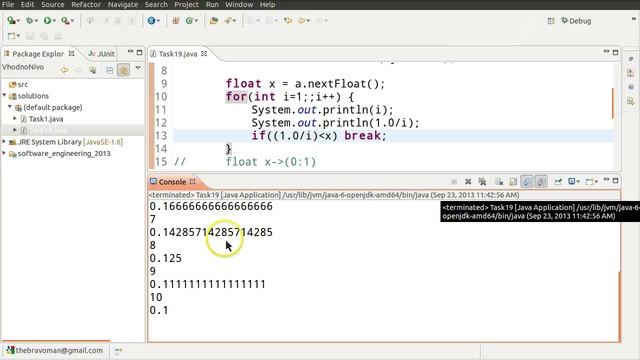Image resolution: width=640 pixels, height=360 pixels.
Task: Click the New Java Package icon
Action: point(176,20)
